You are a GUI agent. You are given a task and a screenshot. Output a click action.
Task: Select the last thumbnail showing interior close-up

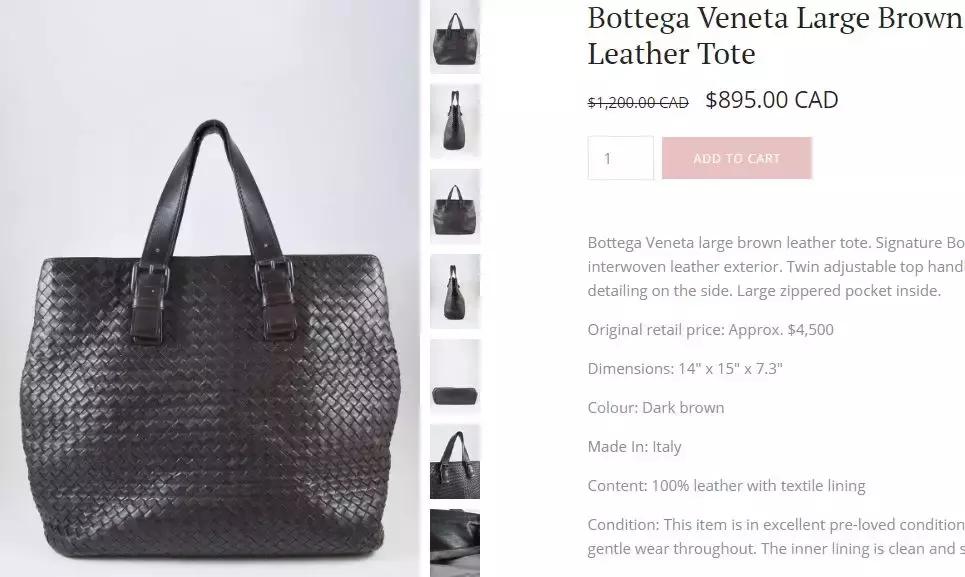pos(455,543)
